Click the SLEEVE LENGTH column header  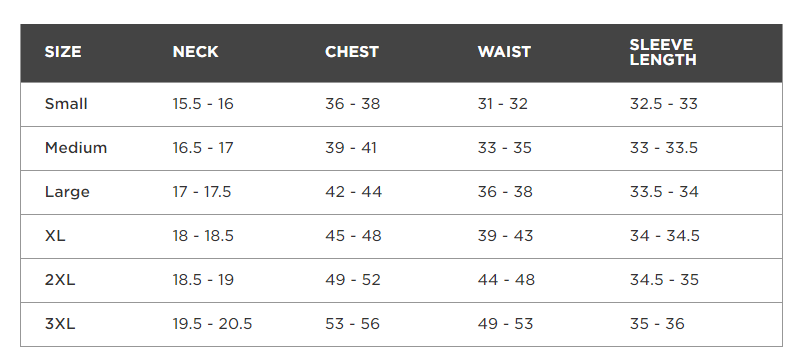pos(663,52)
